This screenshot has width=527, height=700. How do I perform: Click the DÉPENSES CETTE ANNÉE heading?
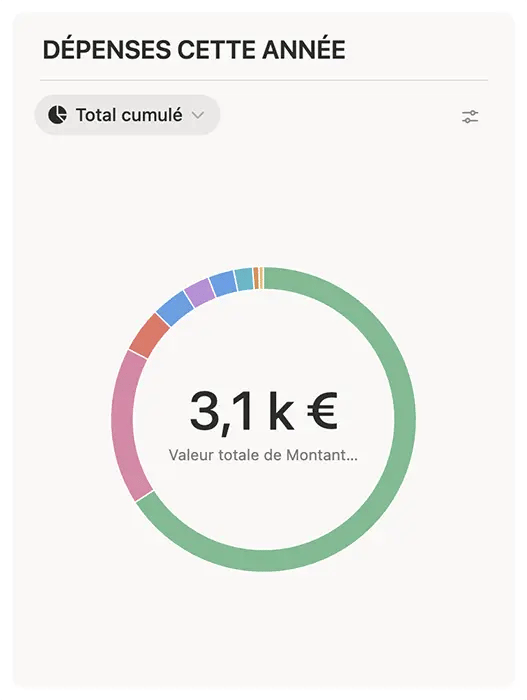tap(194, 50)
